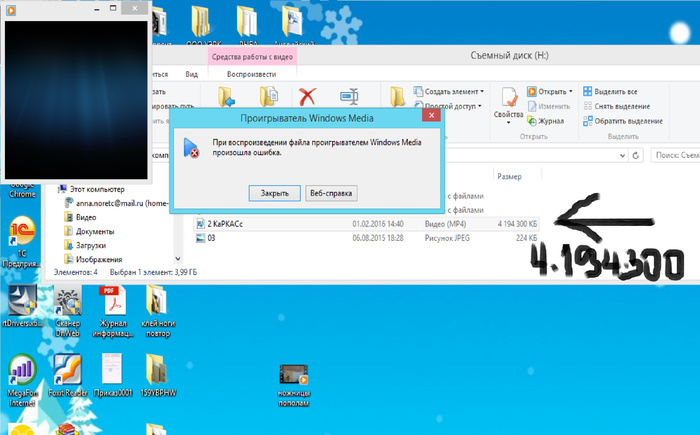The width and height of the screenshot is (700, 435).
Task: Click the Рисунок JPEG type cell
Action: tap(447, 238)
